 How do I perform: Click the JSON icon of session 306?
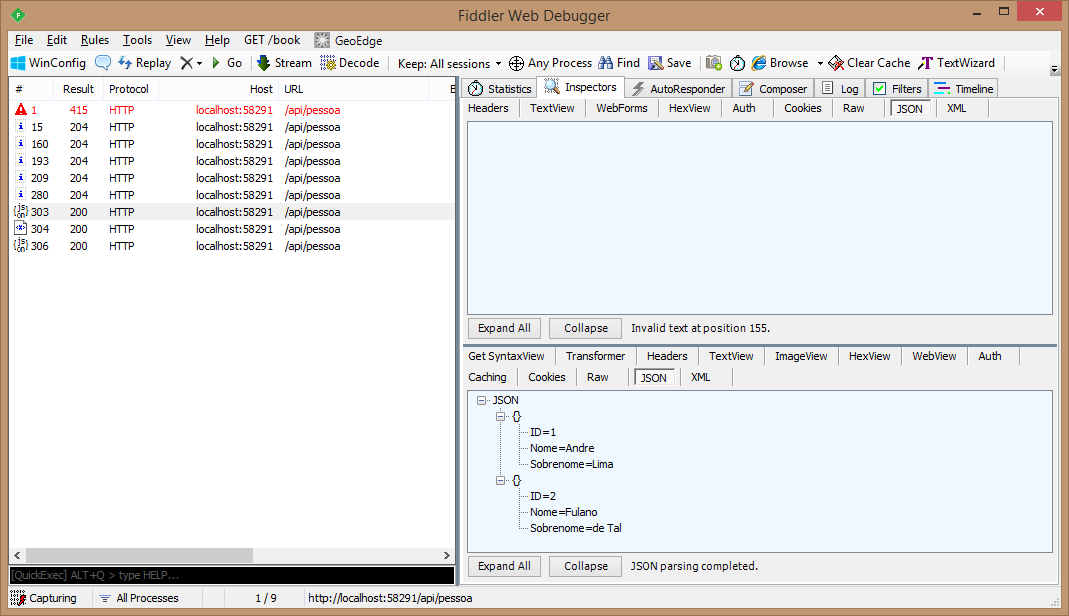pyautogui.click(x=20, y=246)
